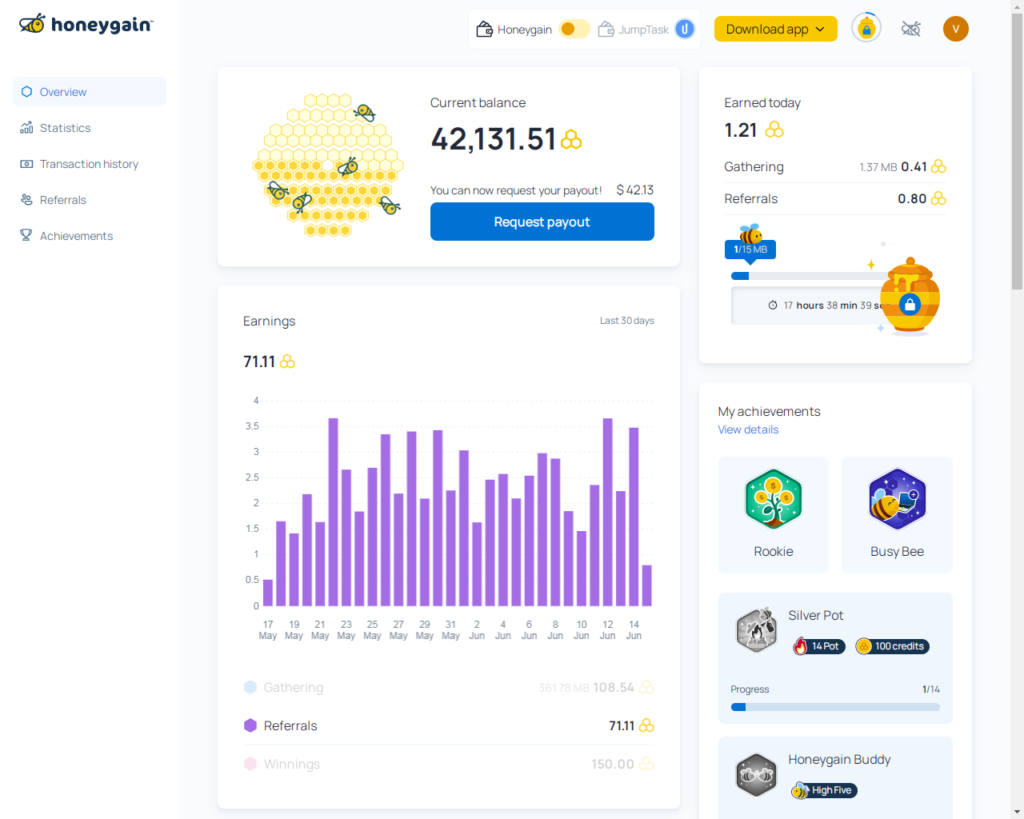
Task: Click the Silver Pot badge icon
Action: click(x=756, y=630)
